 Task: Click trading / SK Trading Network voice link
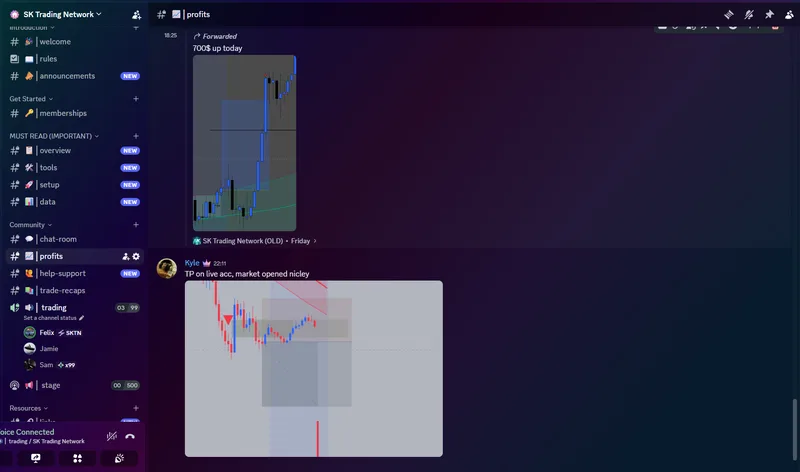tap(46, 441)
